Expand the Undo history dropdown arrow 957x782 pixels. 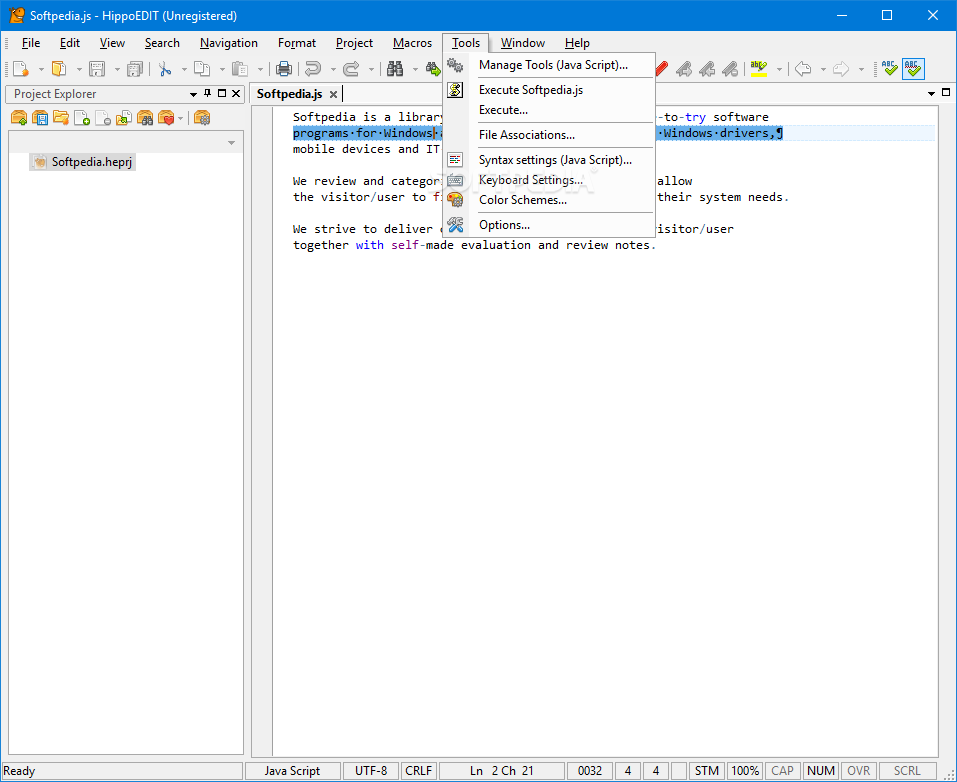pos(333,70)
